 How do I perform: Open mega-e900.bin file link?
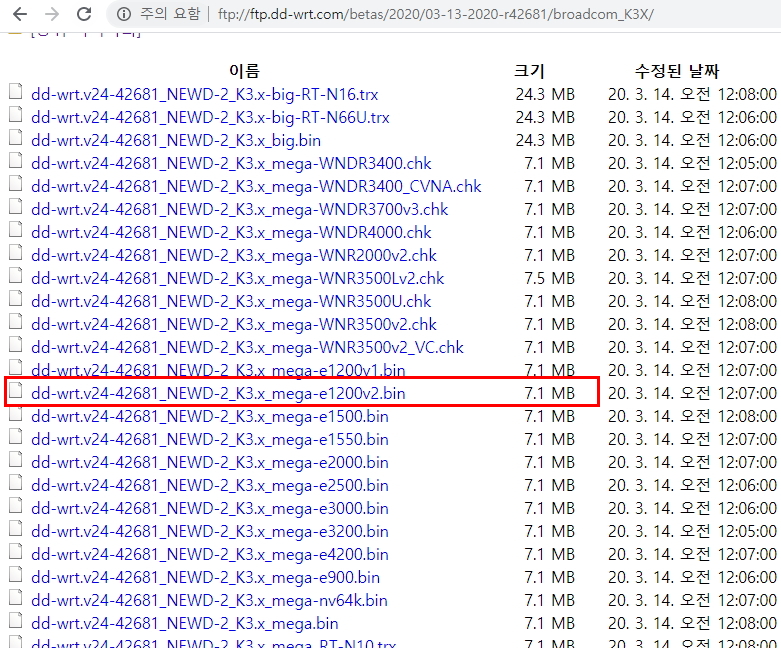pyautogui.click(x=205, y=577)
